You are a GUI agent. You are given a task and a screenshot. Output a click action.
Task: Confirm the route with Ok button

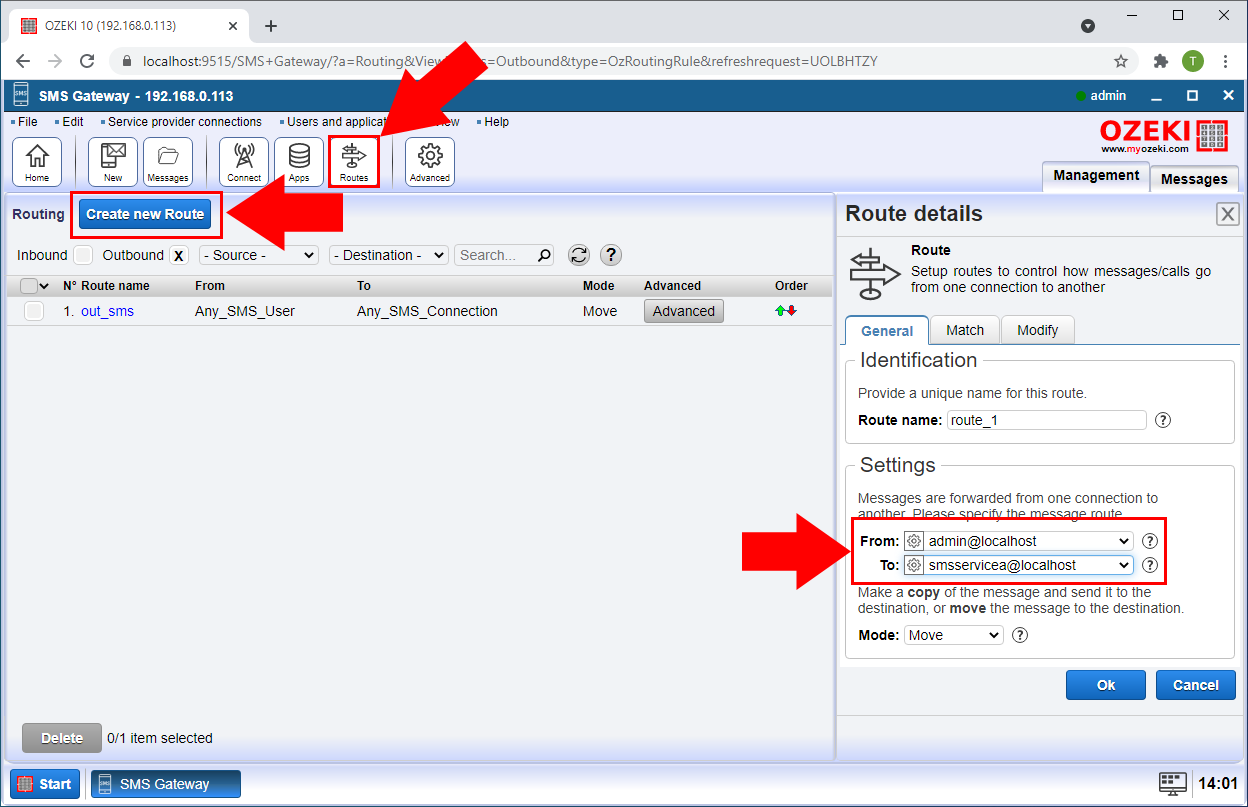pyautogui.click(x=1106, y=685)
